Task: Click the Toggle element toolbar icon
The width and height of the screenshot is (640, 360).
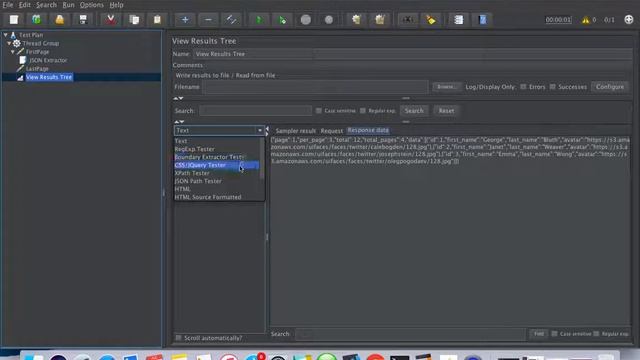Action: tap(231, 20)
